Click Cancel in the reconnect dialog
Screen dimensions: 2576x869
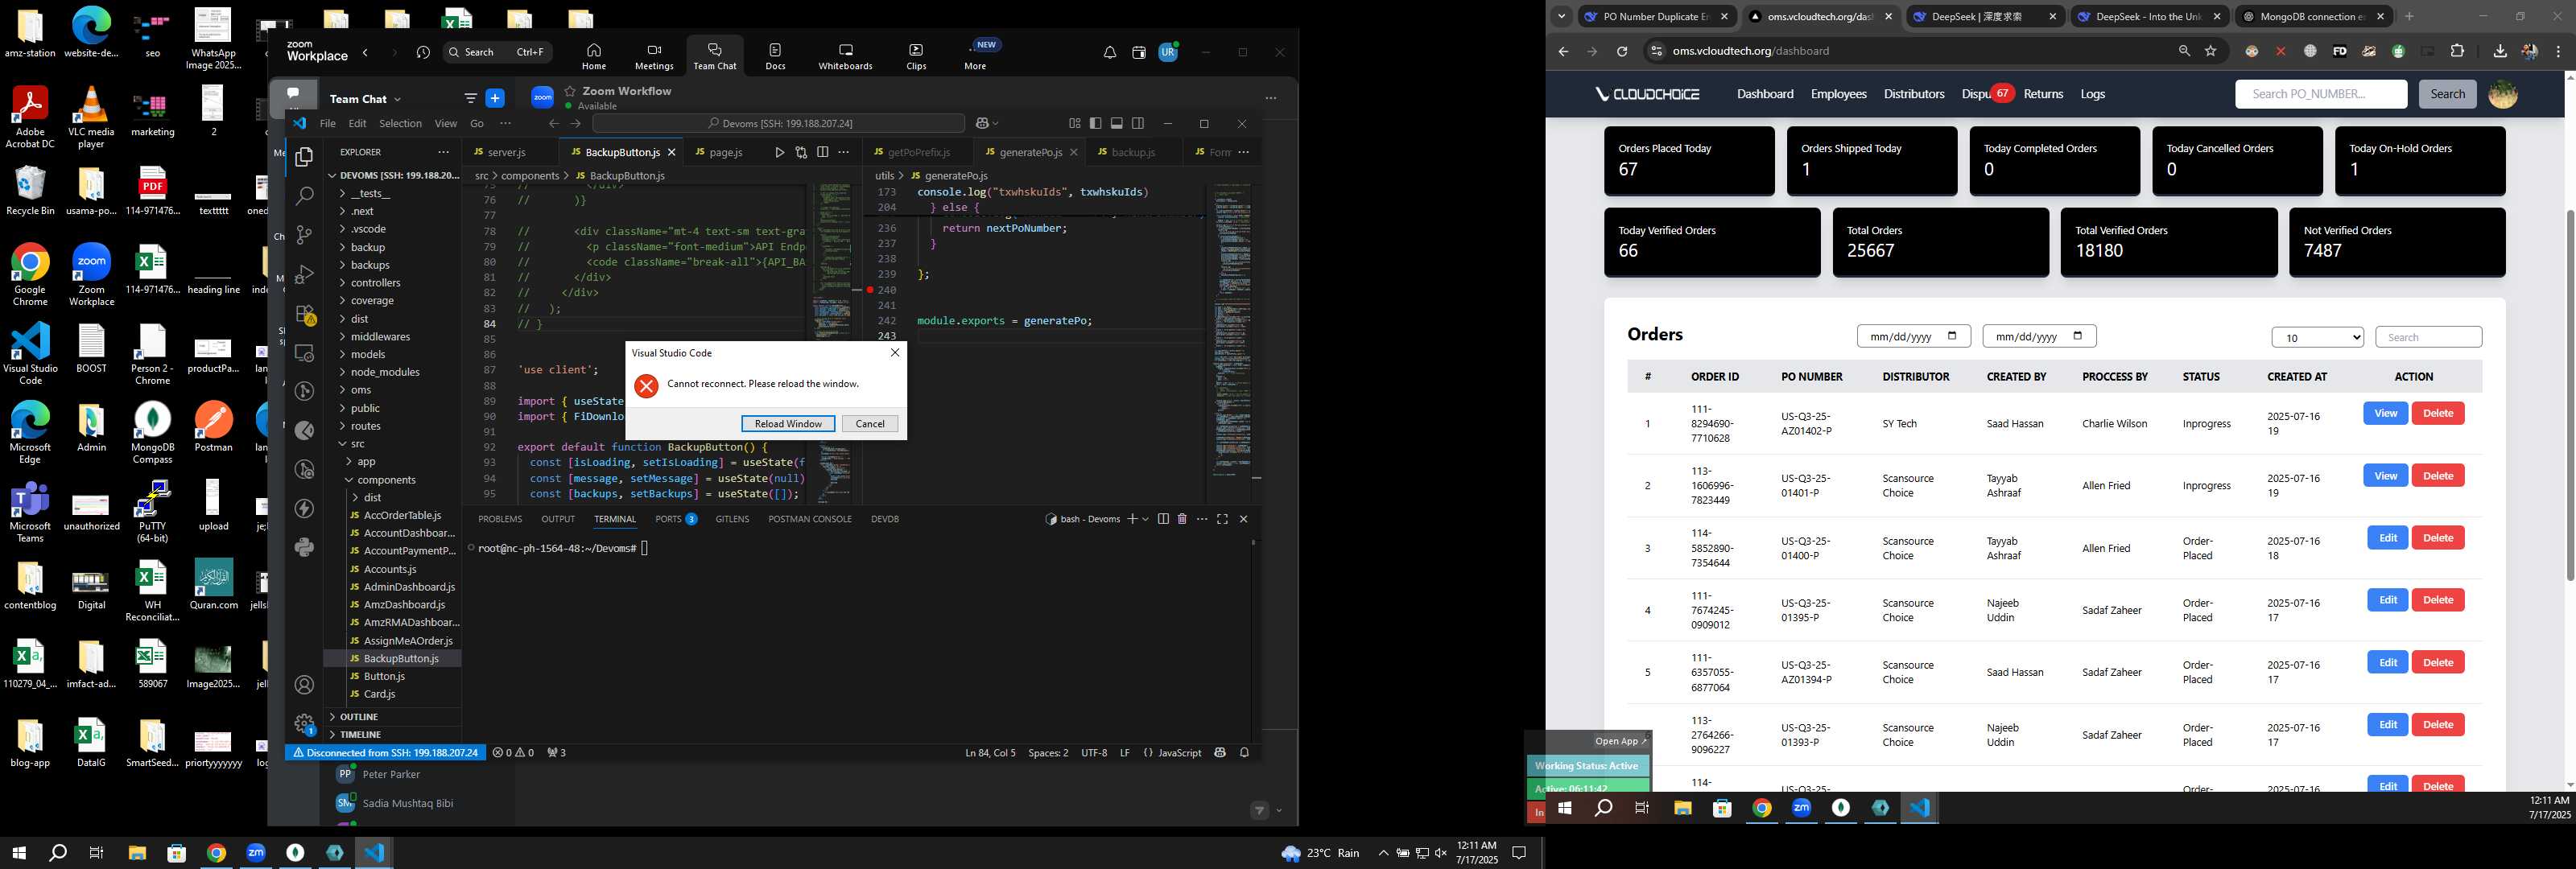coord(870,424)
